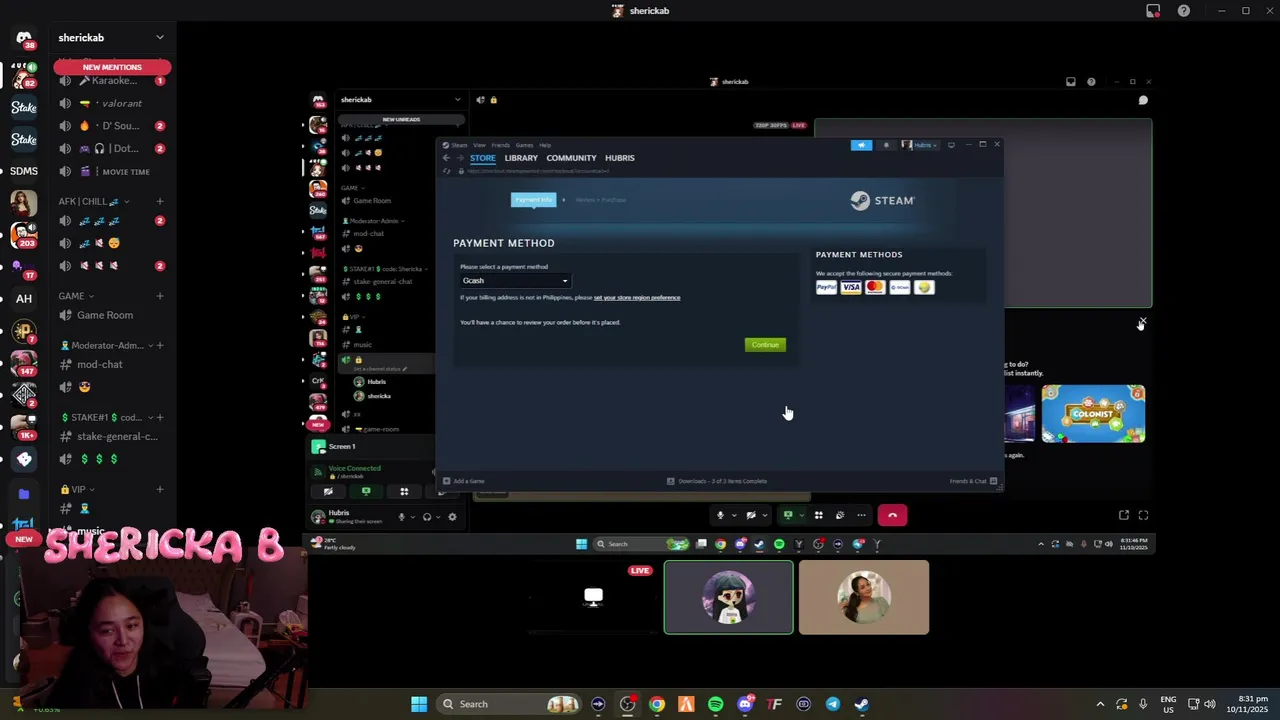The width and height of the screenshot is (1280, 720).
Task: Collapse the VIP category
Action: 77,489
